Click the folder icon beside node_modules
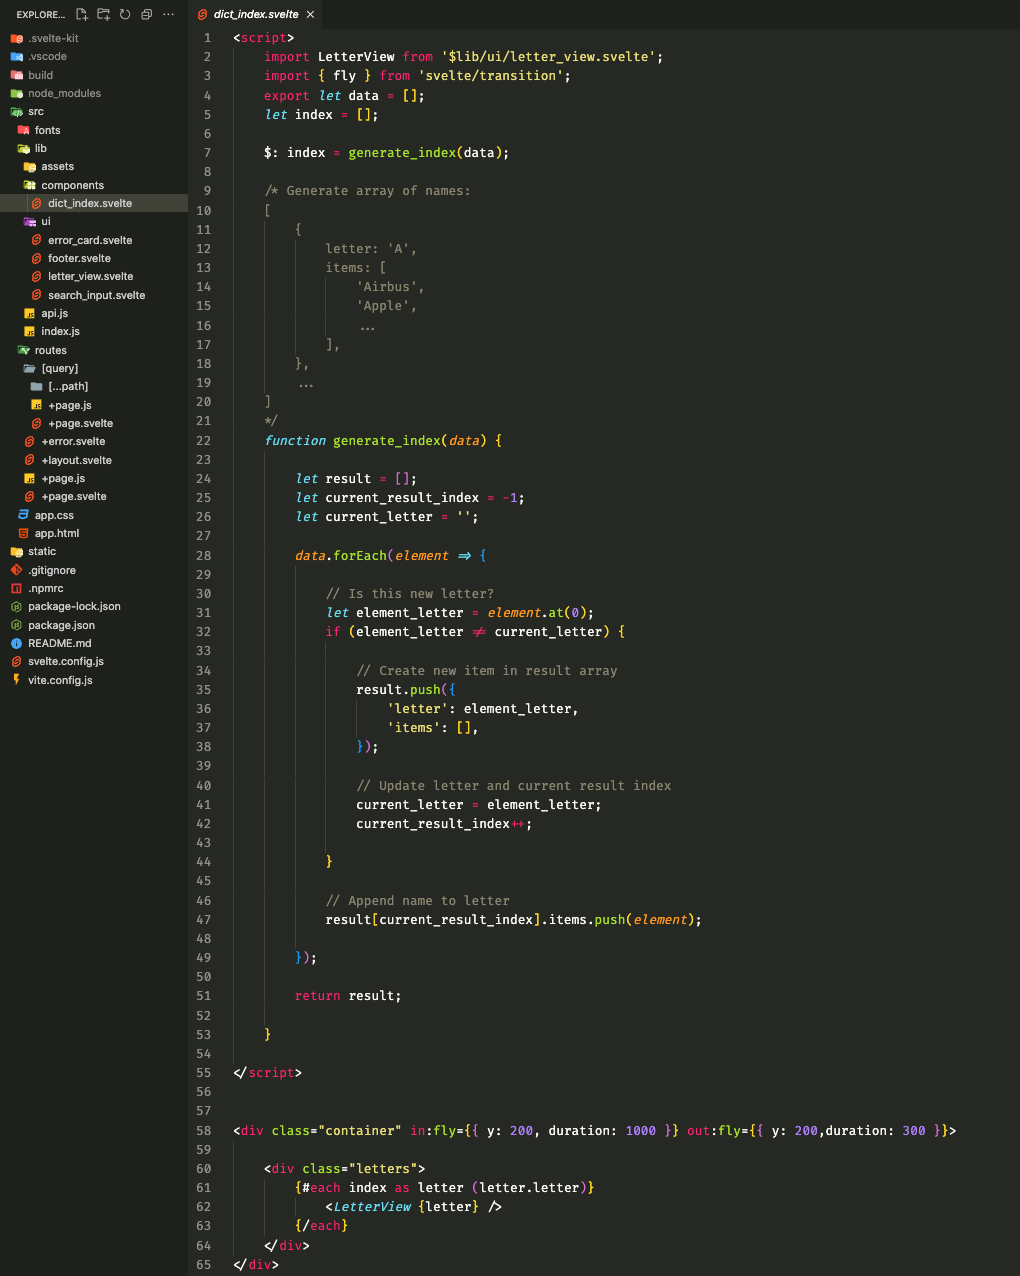Viewport: 1020px width, 1276px height. coord(16,93)
